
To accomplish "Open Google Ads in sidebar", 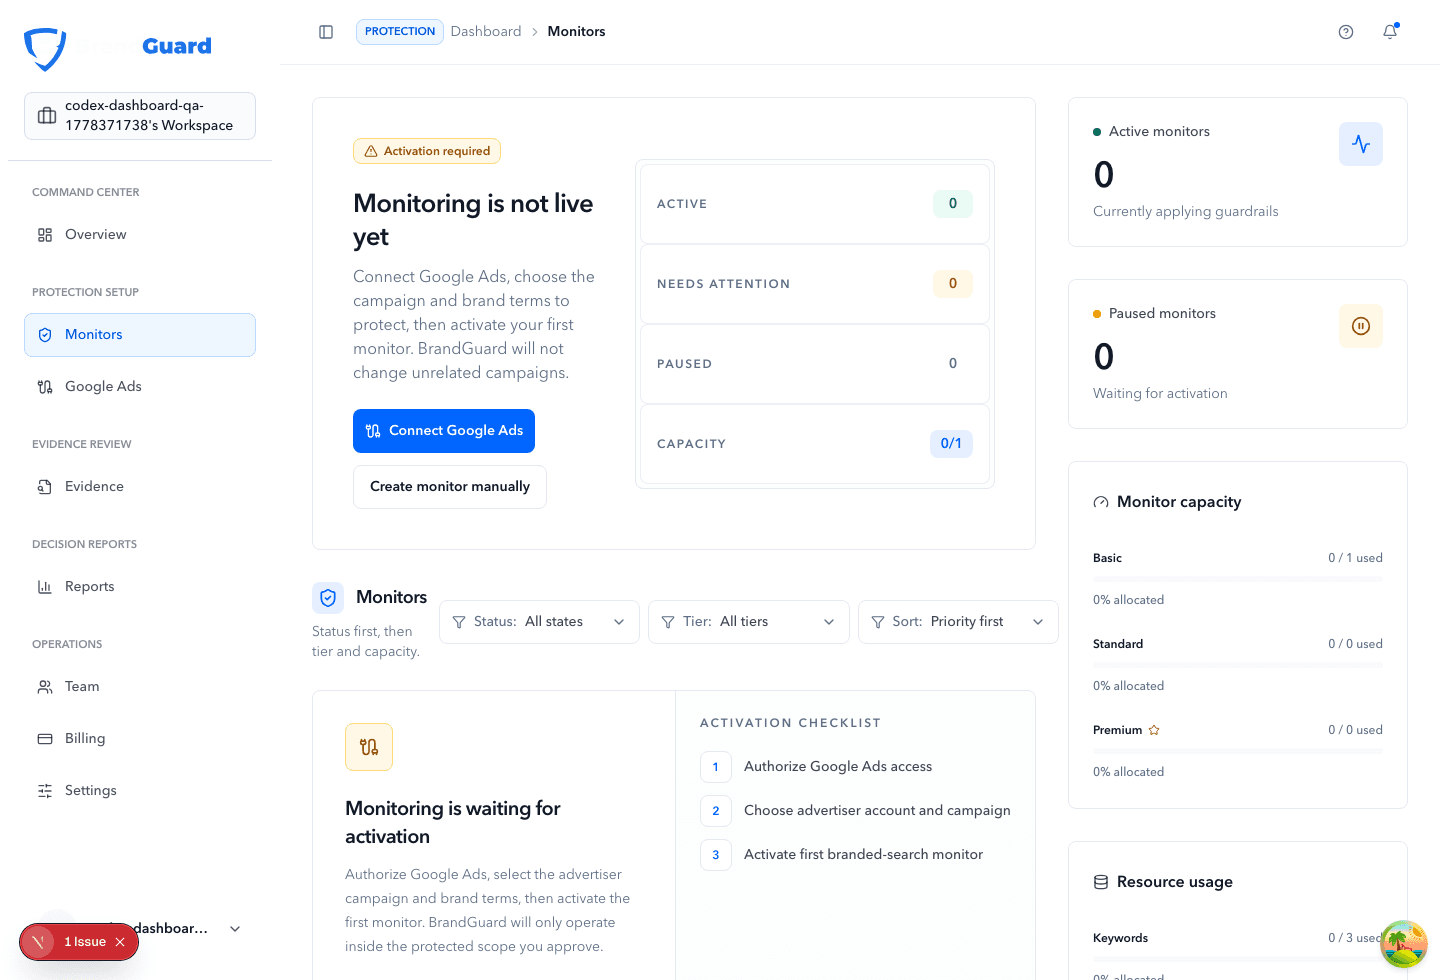I will (140, 387).
